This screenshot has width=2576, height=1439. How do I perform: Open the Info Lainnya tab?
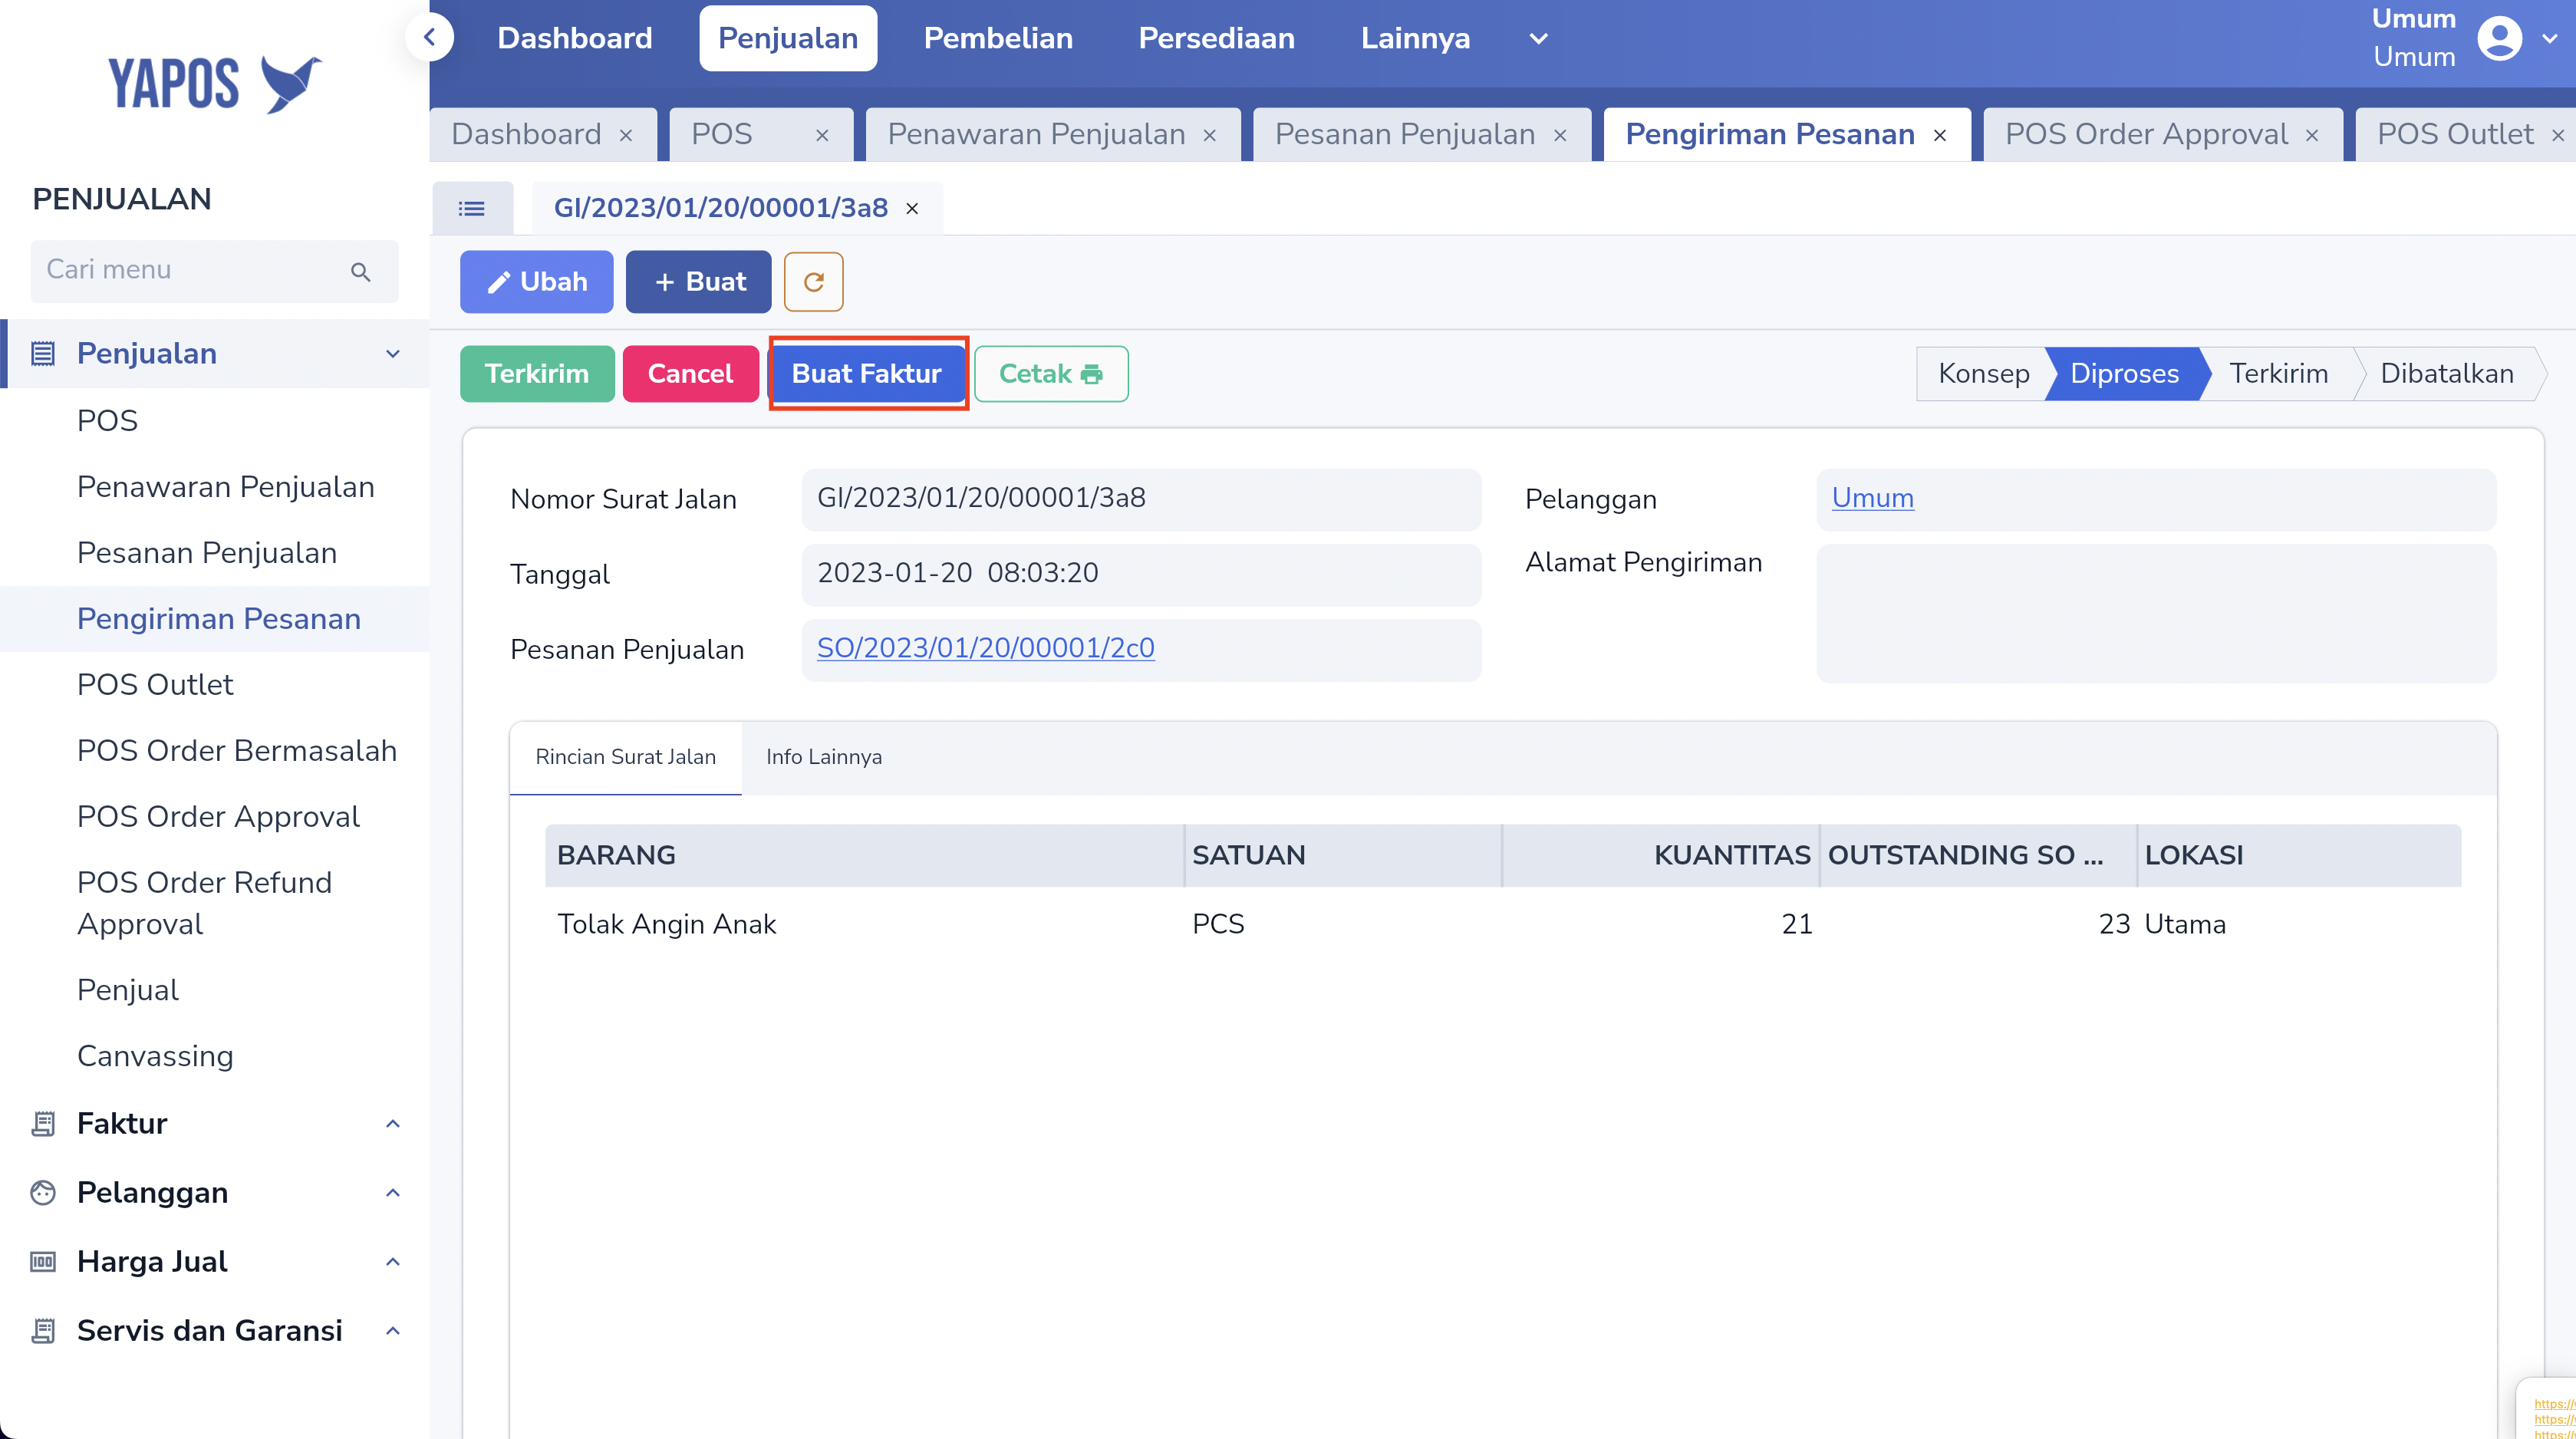point(824,757)
